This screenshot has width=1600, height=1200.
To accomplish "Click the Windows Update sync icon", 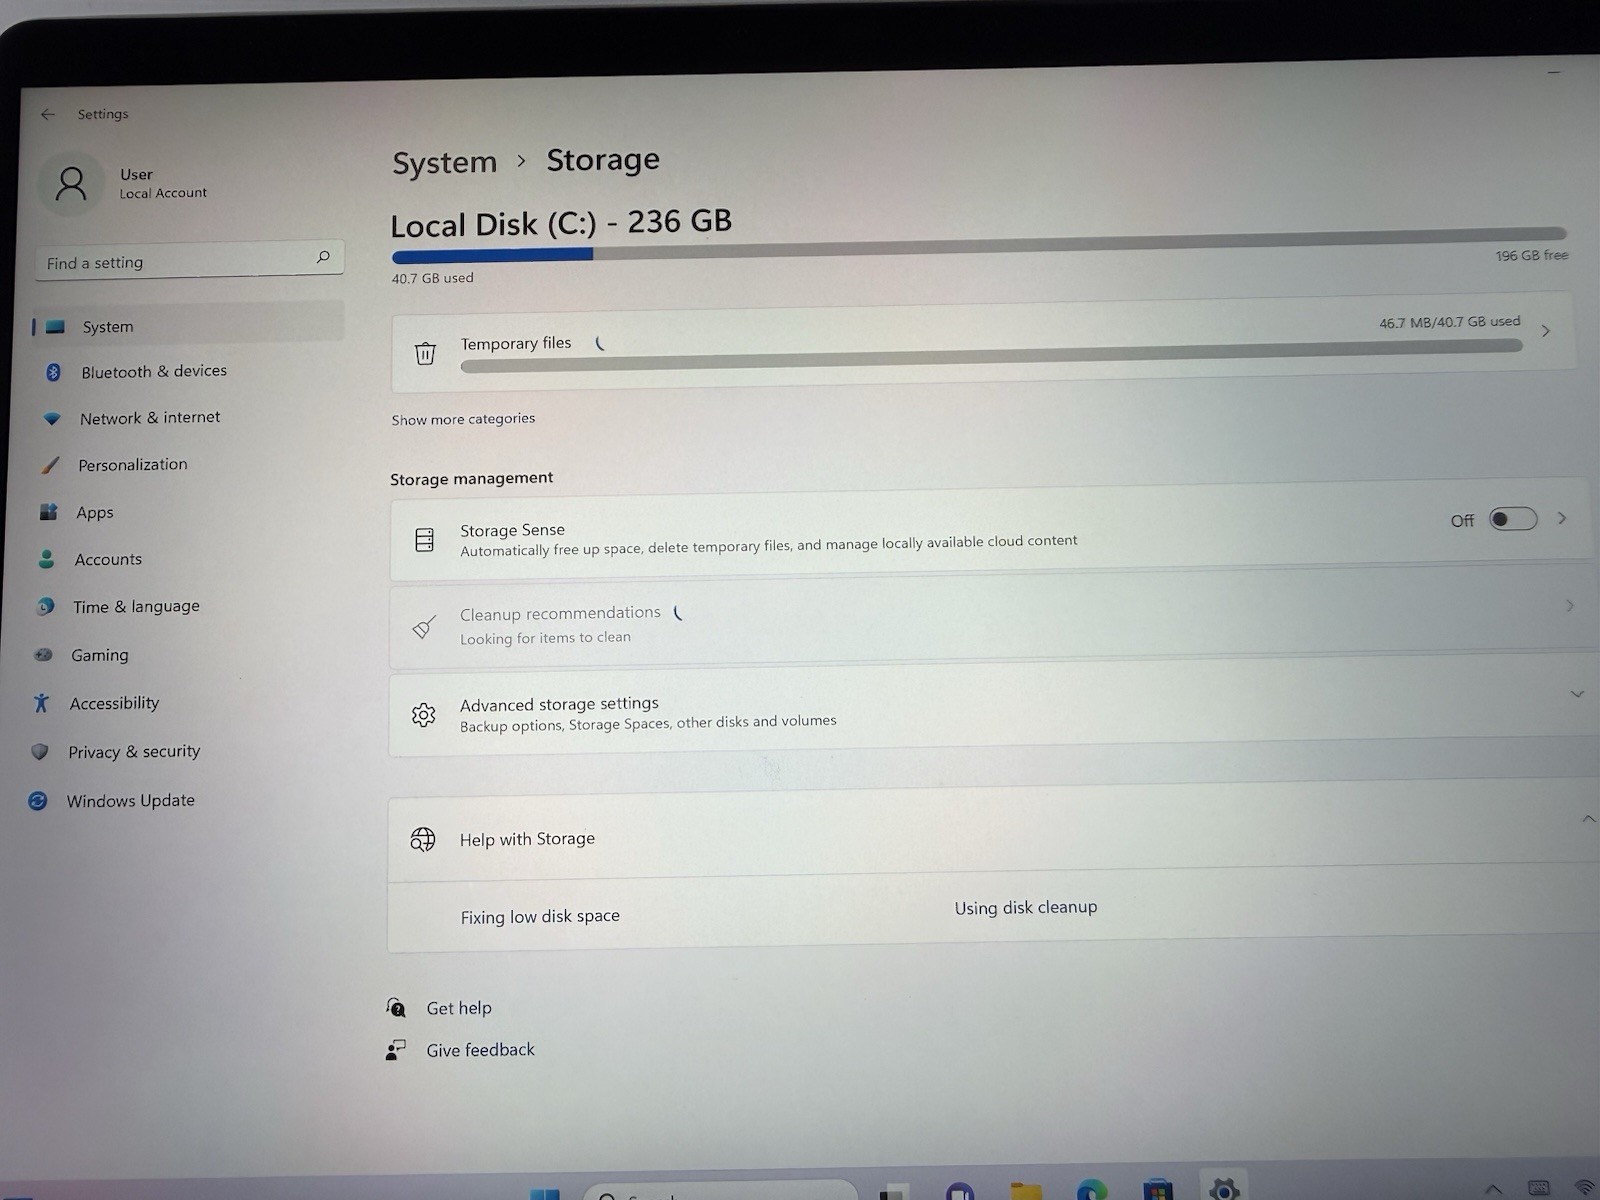I will click(x=38, y=801).
